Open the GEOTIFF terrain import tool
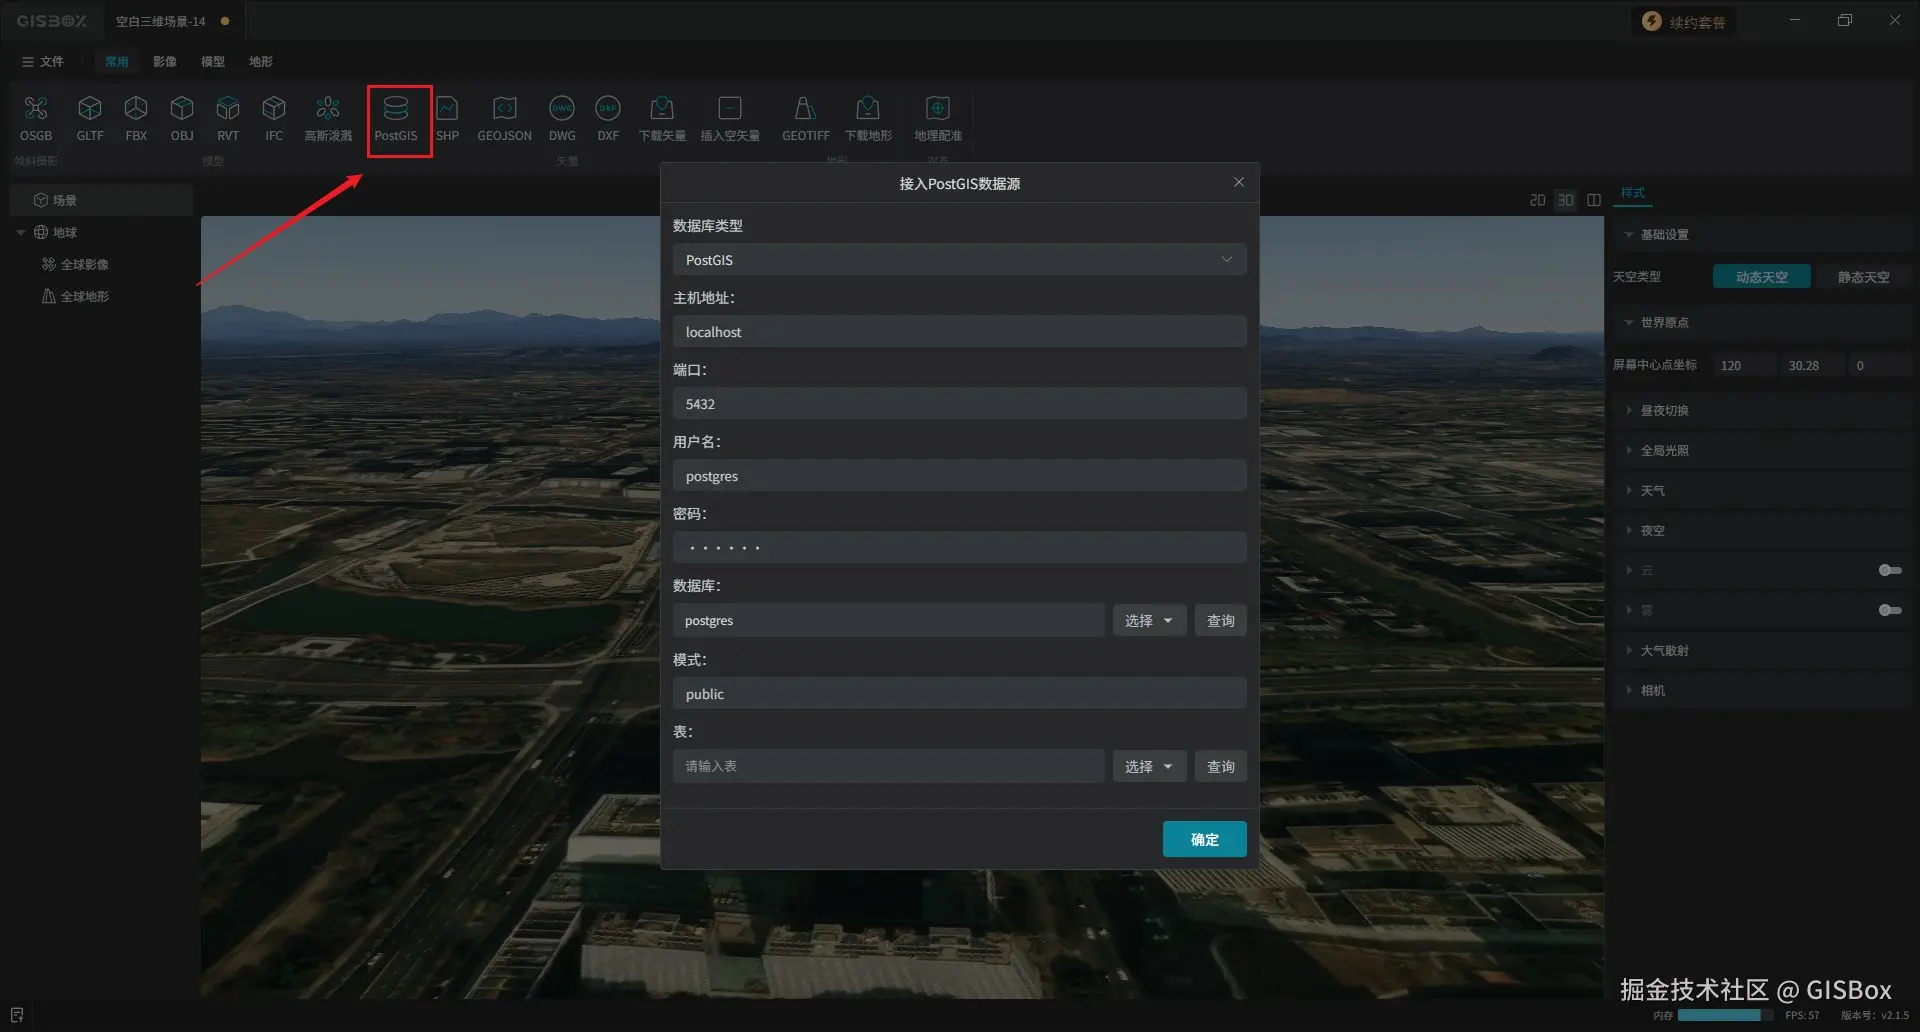 (805, 118)
